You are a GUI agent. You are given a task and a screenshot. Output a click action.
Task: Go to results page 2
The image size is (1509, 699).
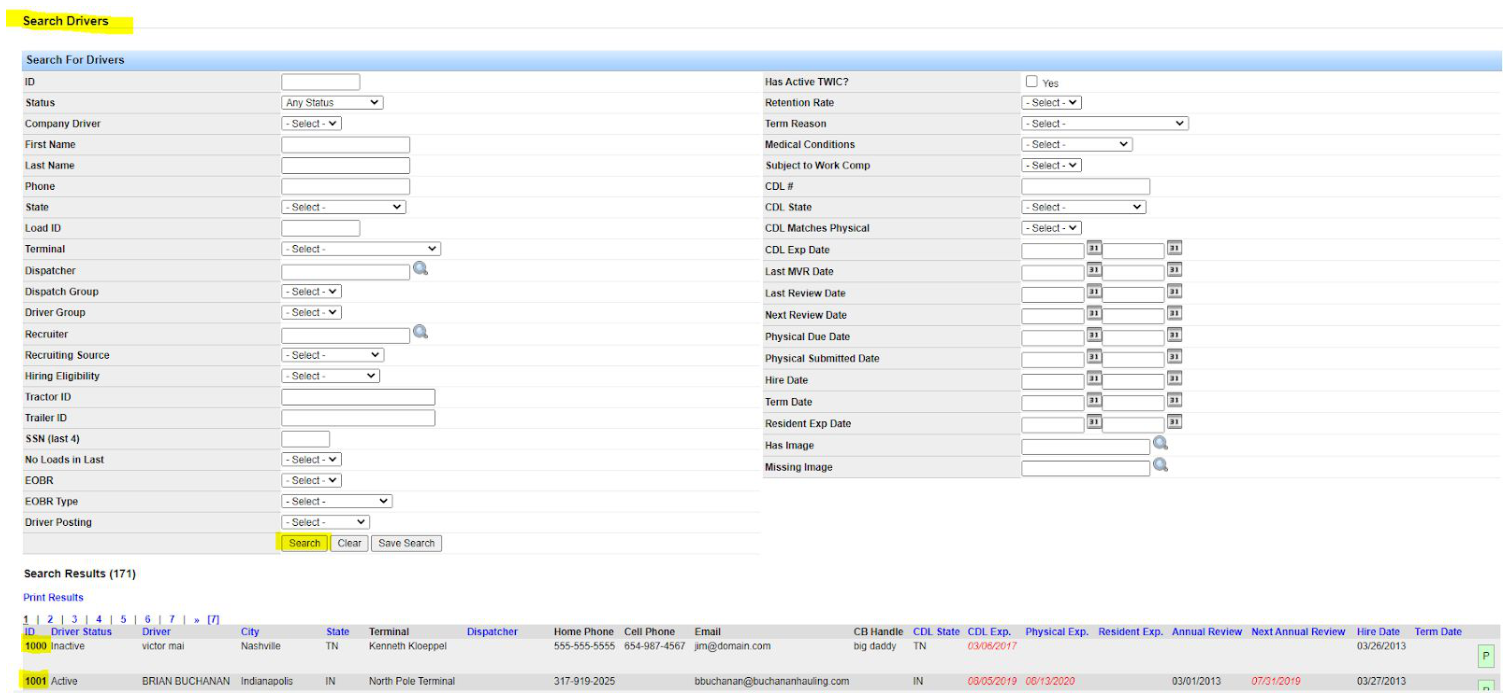click(x=50, y=620)
